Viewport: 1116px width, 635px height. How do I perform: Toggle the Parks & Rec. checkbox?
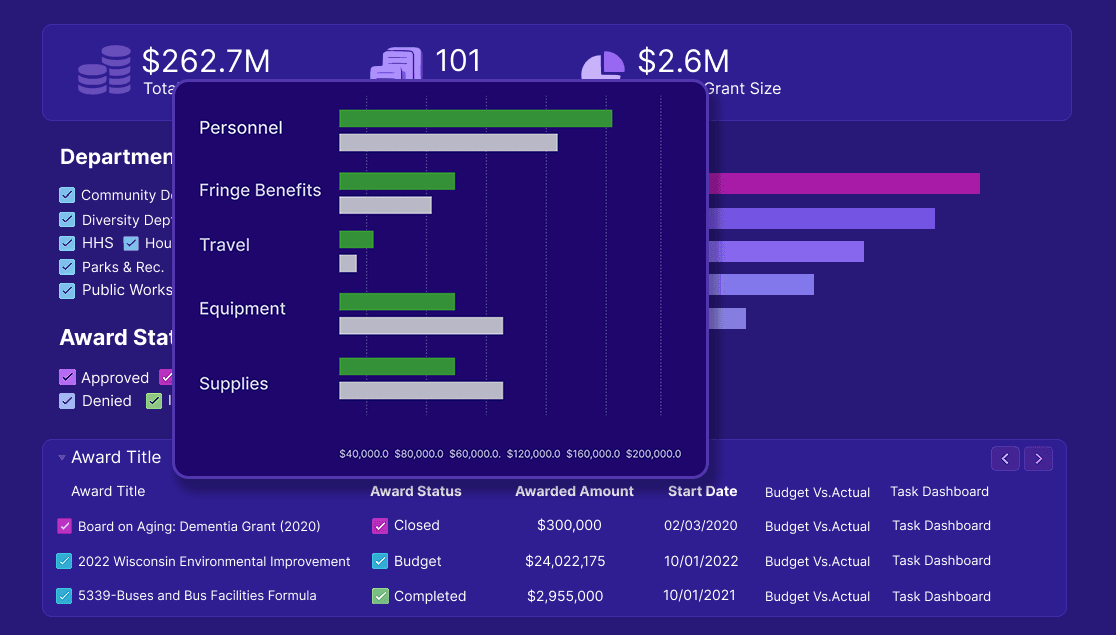67,267
